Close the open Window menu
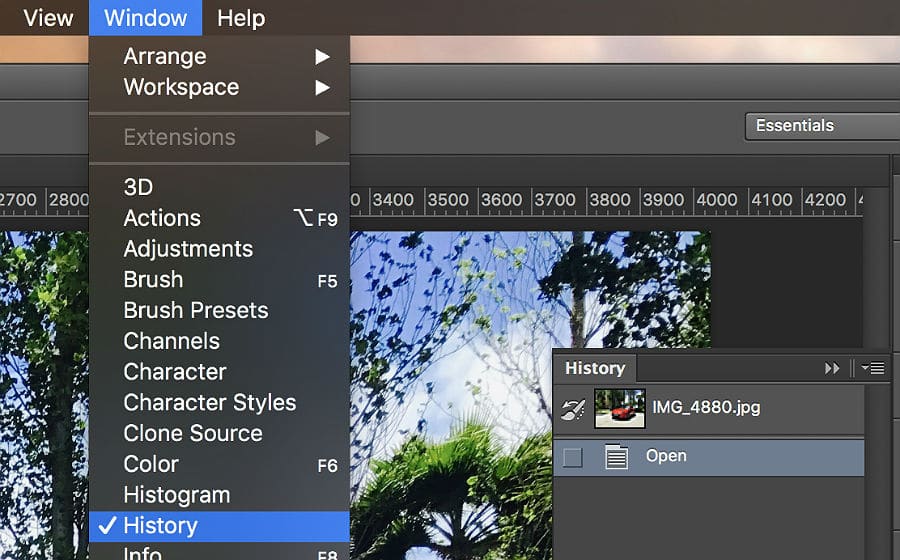This screenshot has height=560, width=900. 145,18
